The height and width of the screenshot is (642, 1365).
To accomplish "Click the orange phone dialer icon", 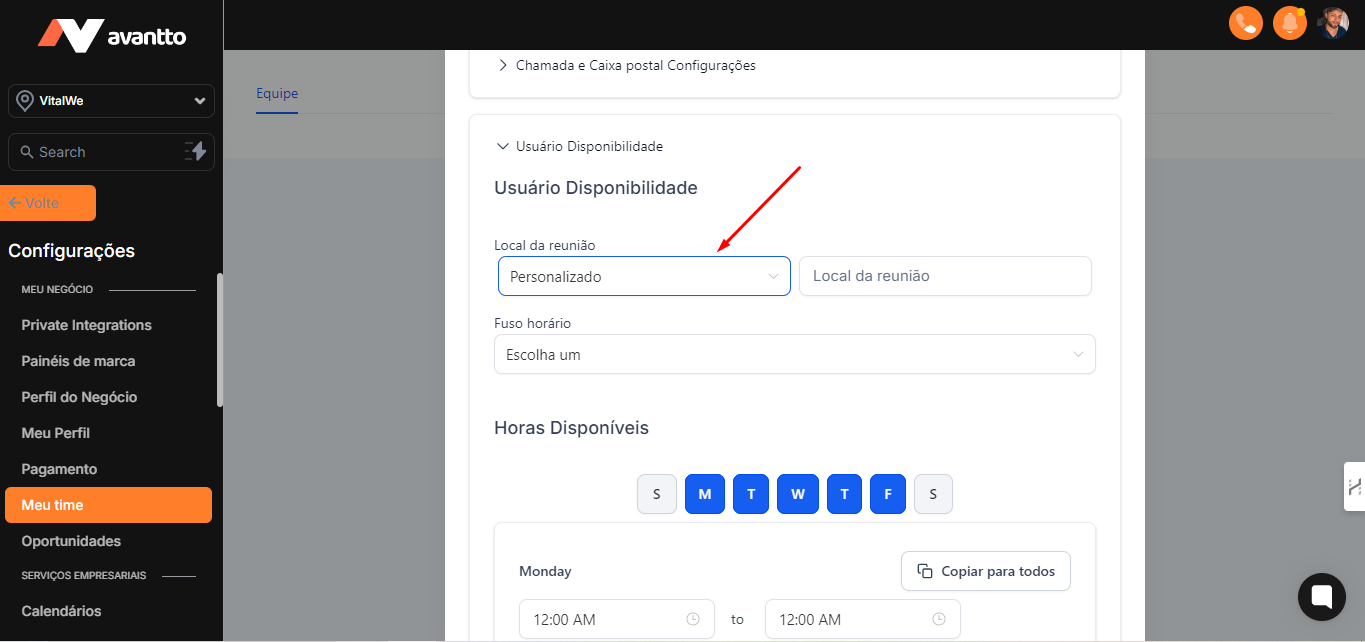I will click(x=1246, y=23).
